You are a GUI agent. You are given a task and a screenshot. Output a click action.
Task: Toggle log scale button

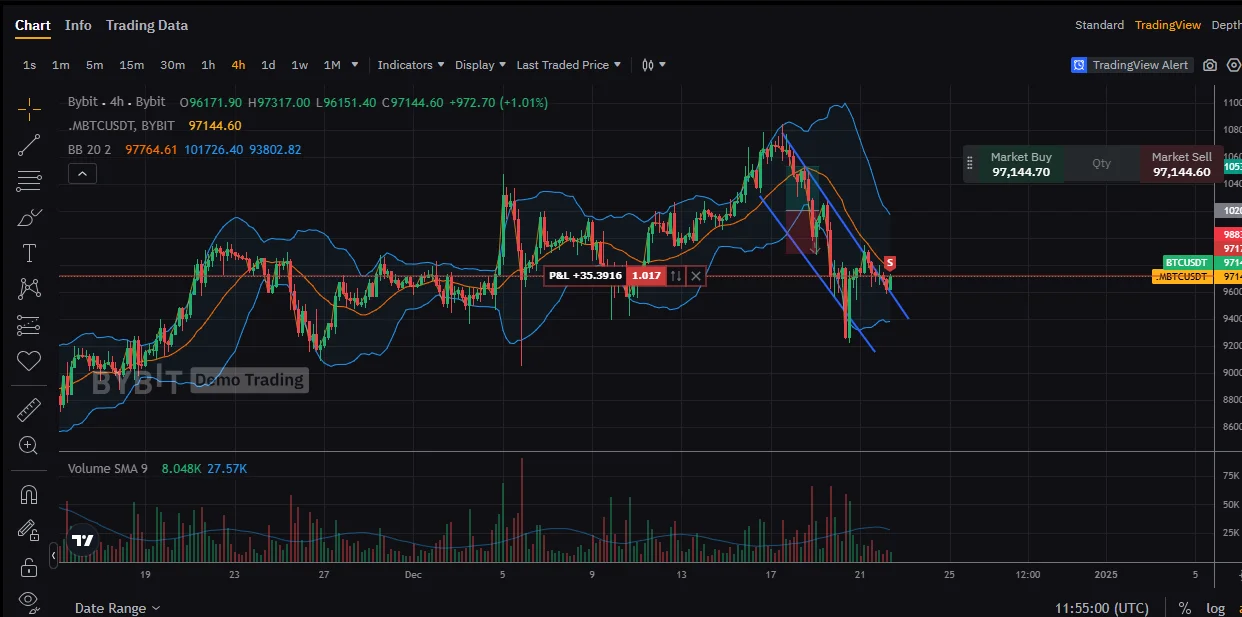click(x=1215, y=608)
